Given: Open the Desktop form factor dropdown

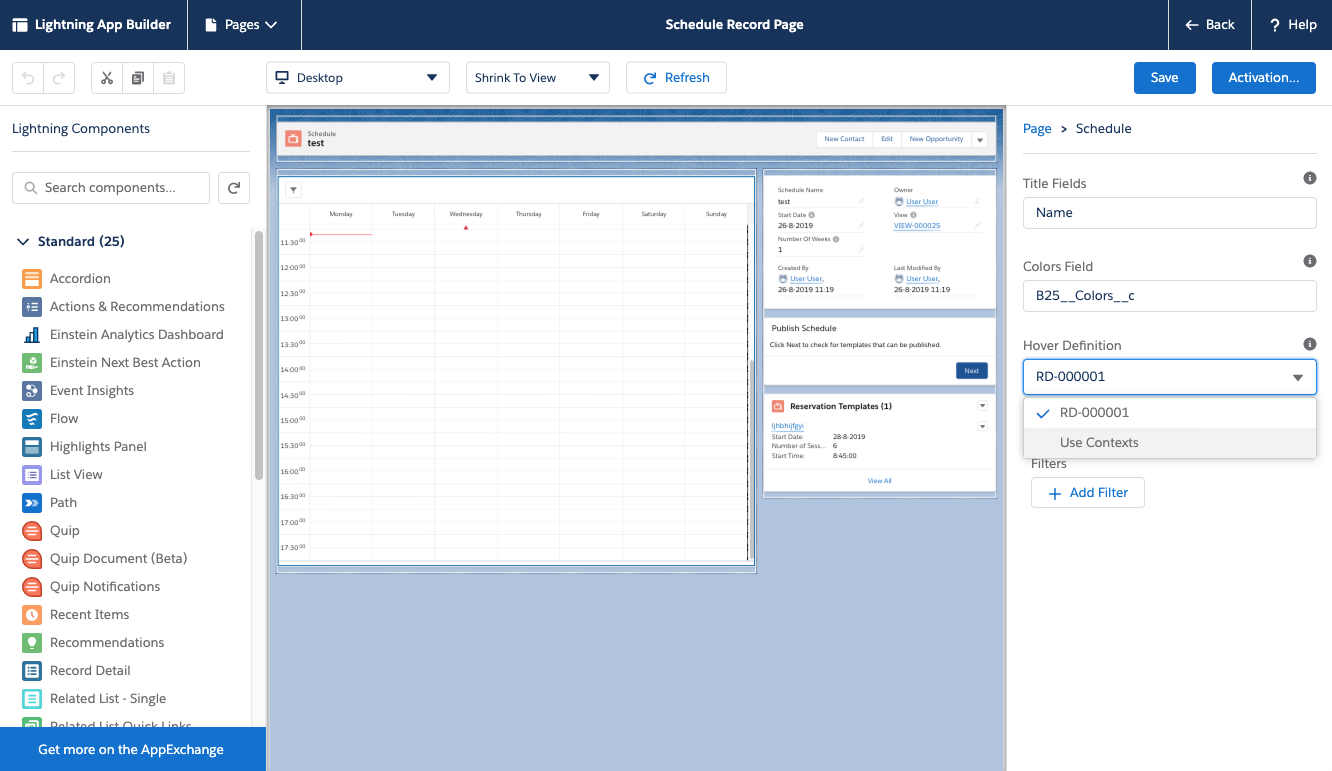Looking at the screenshot, I should coord(357,78).
